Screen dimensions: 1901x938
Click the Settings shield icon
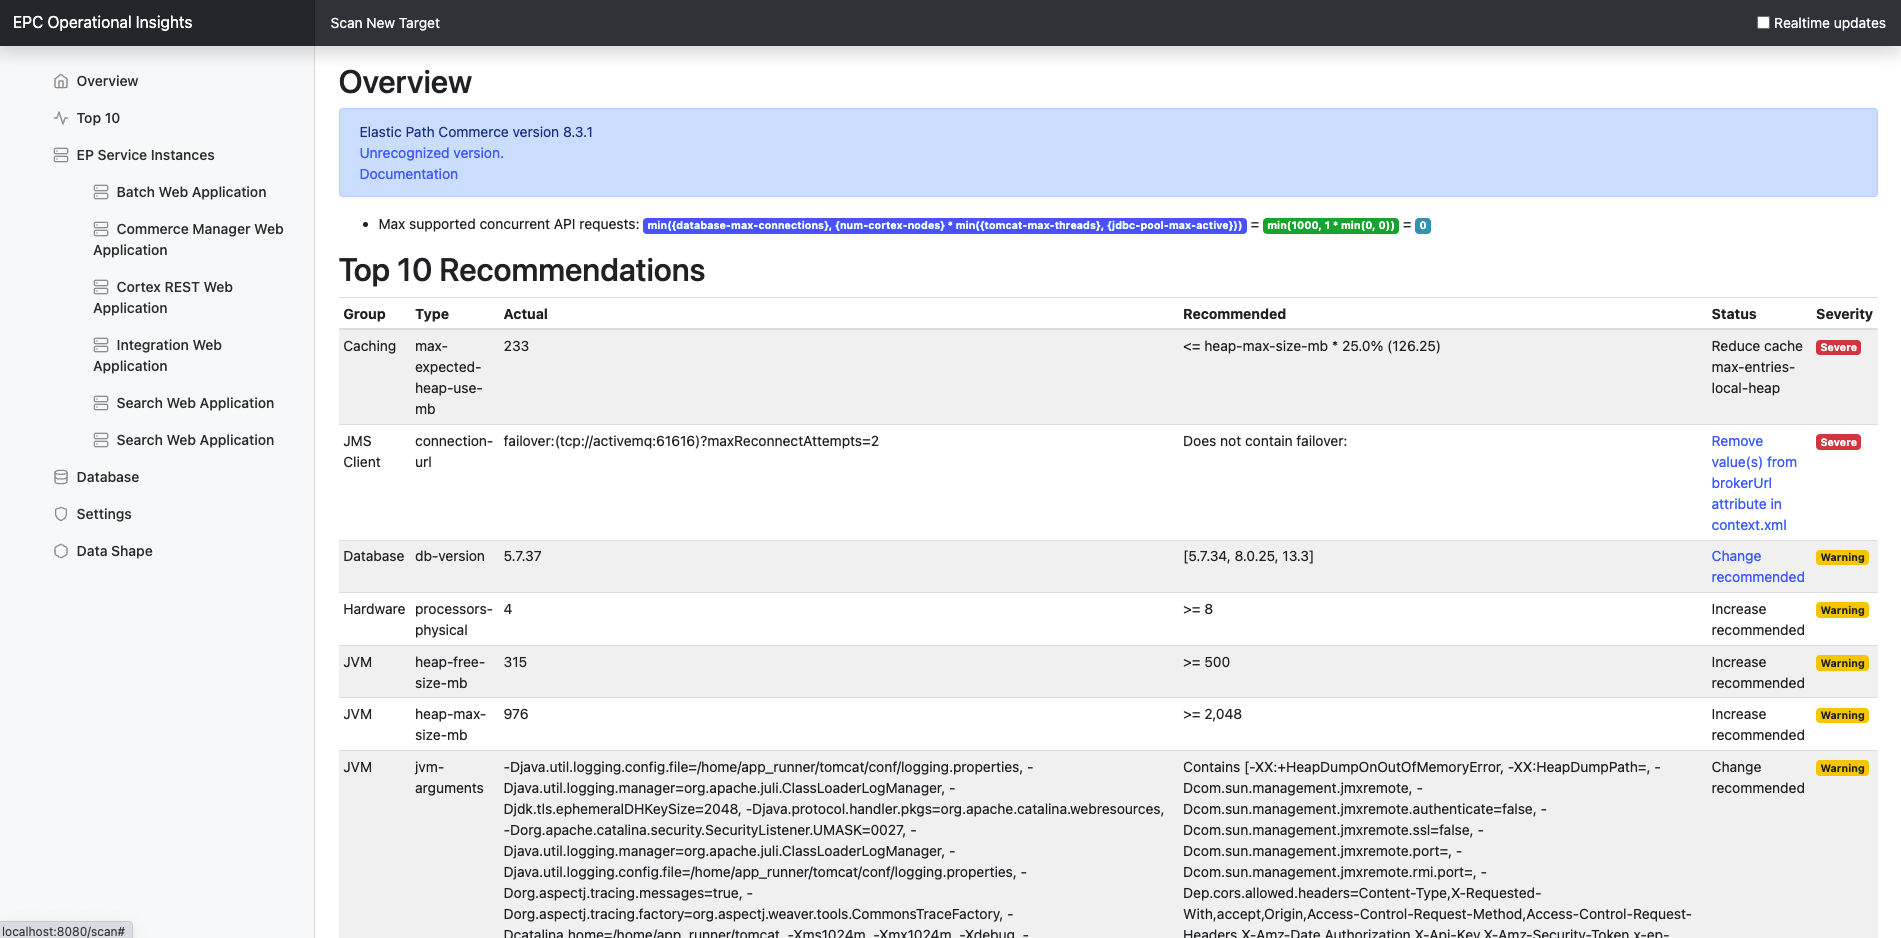[61, 514]
